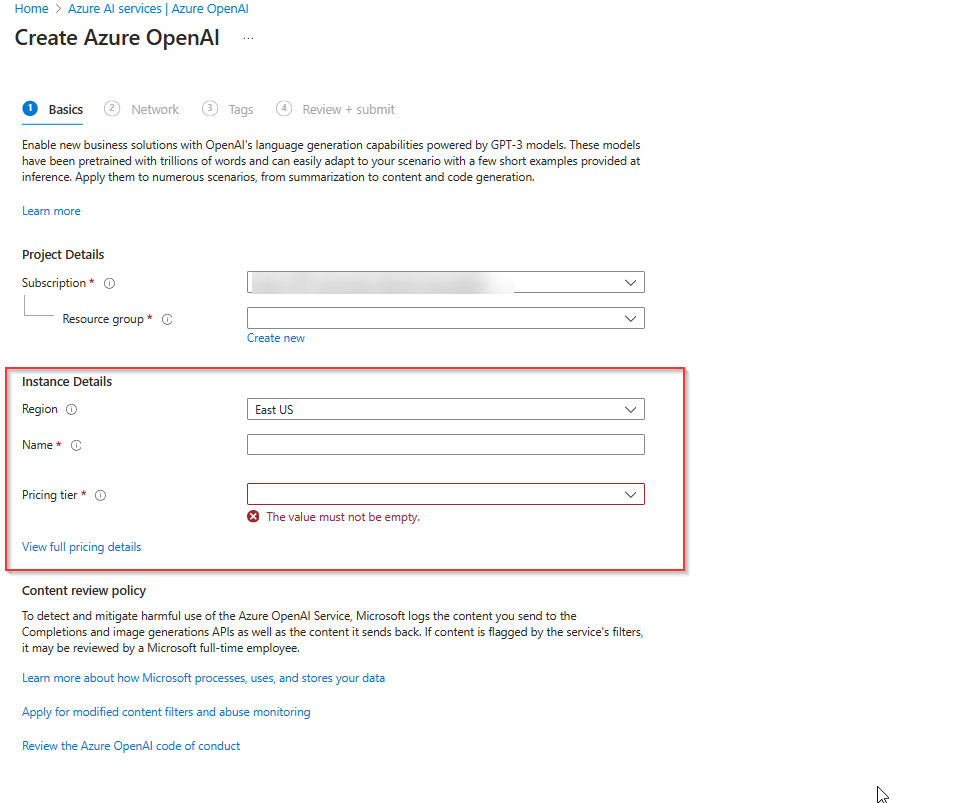The height and width of the screenshot is (803, 954).
Task: Open the ellipsis menu beside the title
Action: (x=248, y=38)
